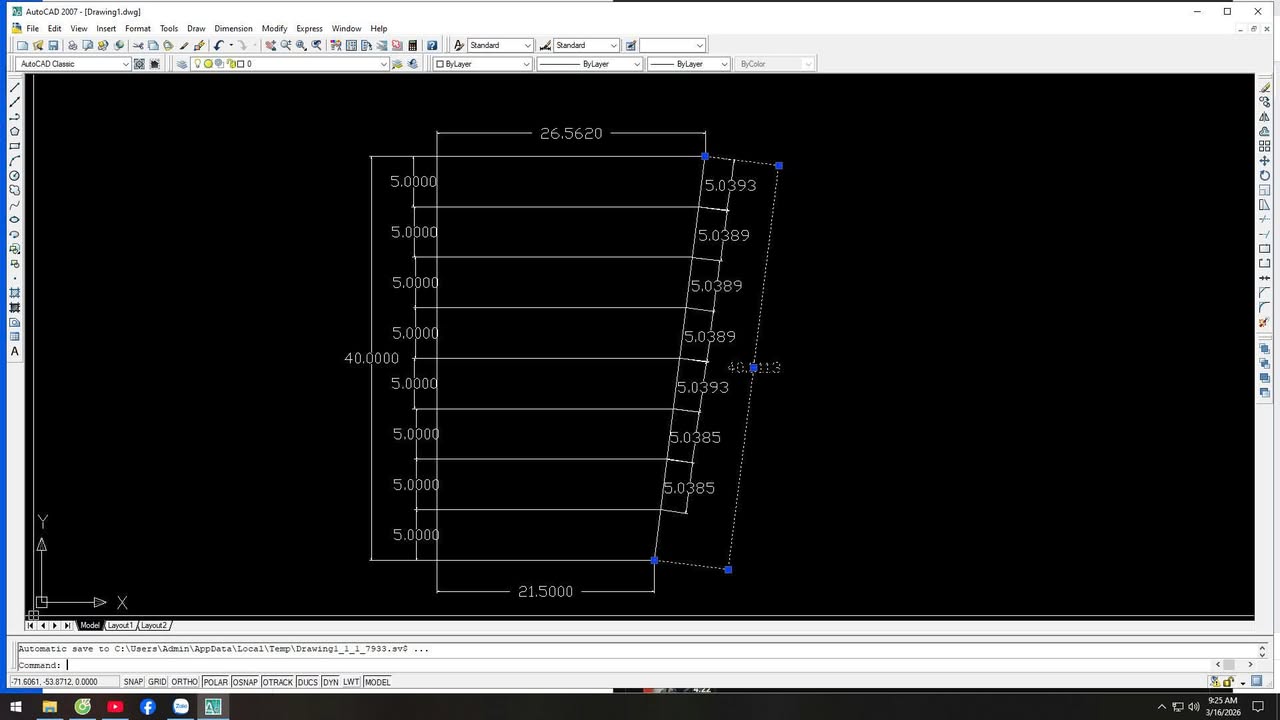Open the Help question mark icon
1280x720 pixels.
432,46
